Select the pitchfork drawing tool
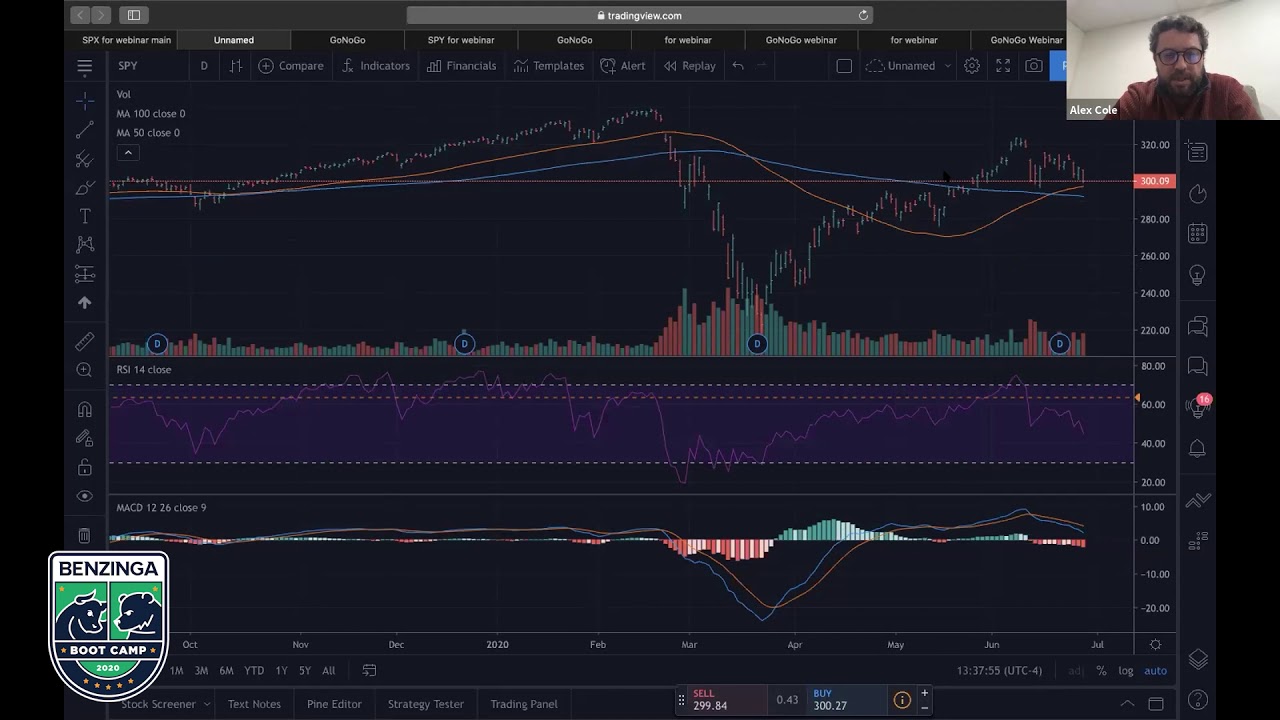The image size is (1280, 720). [85, 159]
